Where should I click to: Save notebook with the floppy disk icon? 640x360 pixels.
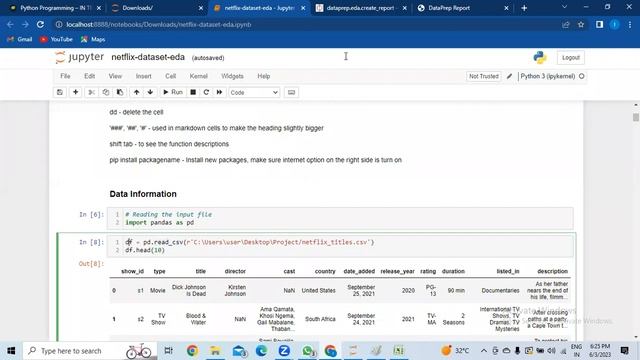(60, 92)
